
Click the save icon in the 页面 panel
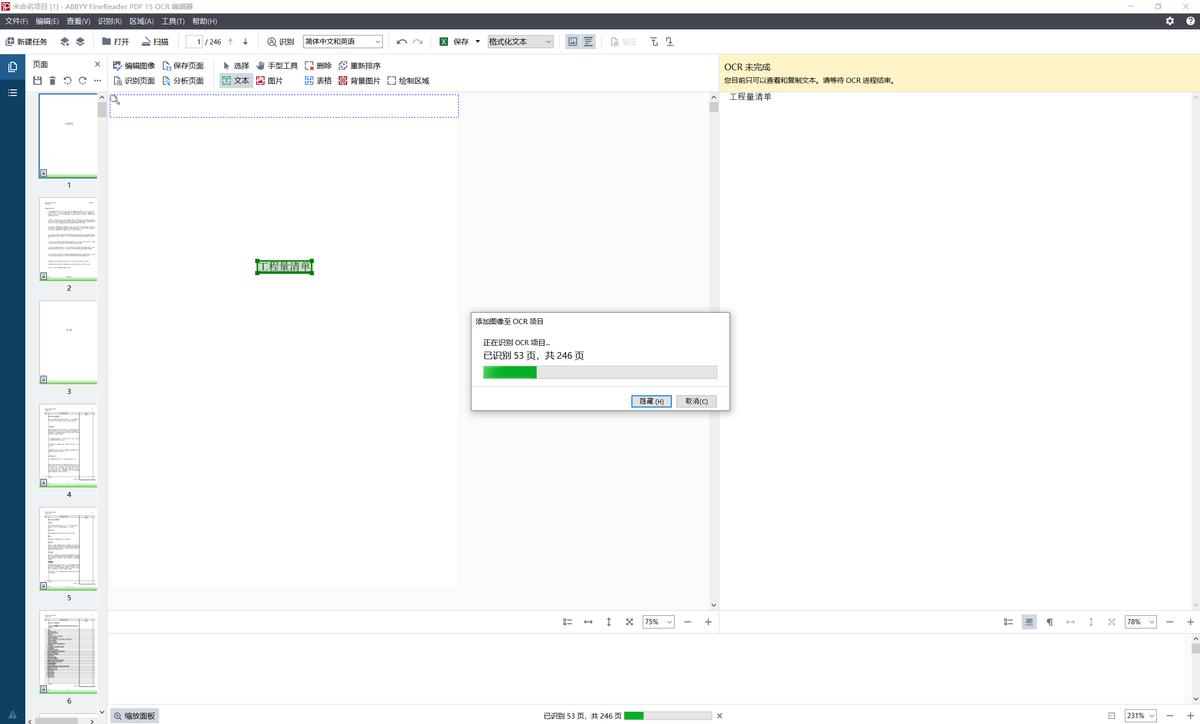[37, 81]
